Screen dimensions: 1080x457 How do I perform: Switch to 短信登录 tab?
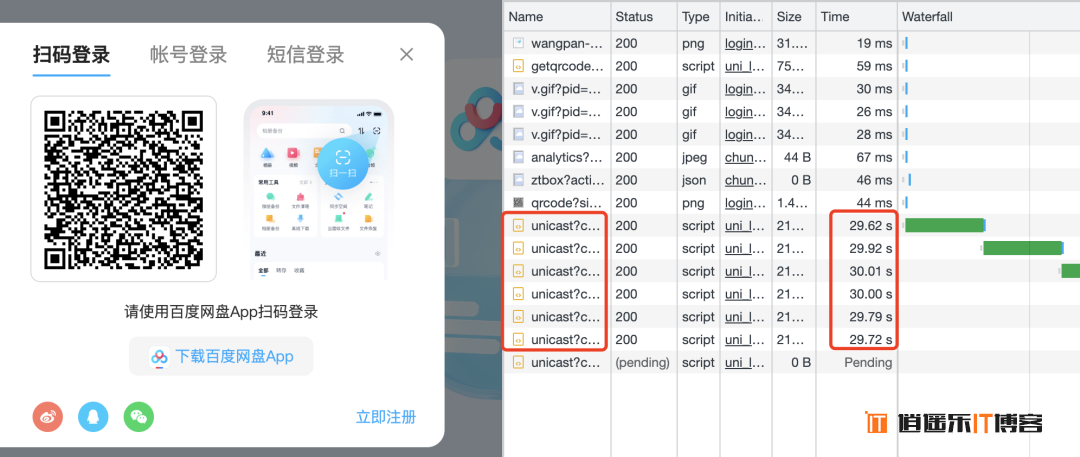coord(305,55)
